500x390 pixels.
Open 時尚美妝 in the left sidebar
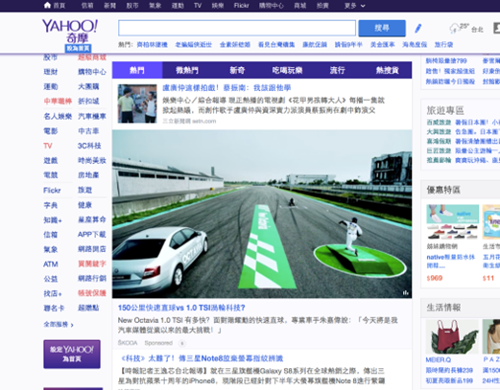click(x=92, y=160)
